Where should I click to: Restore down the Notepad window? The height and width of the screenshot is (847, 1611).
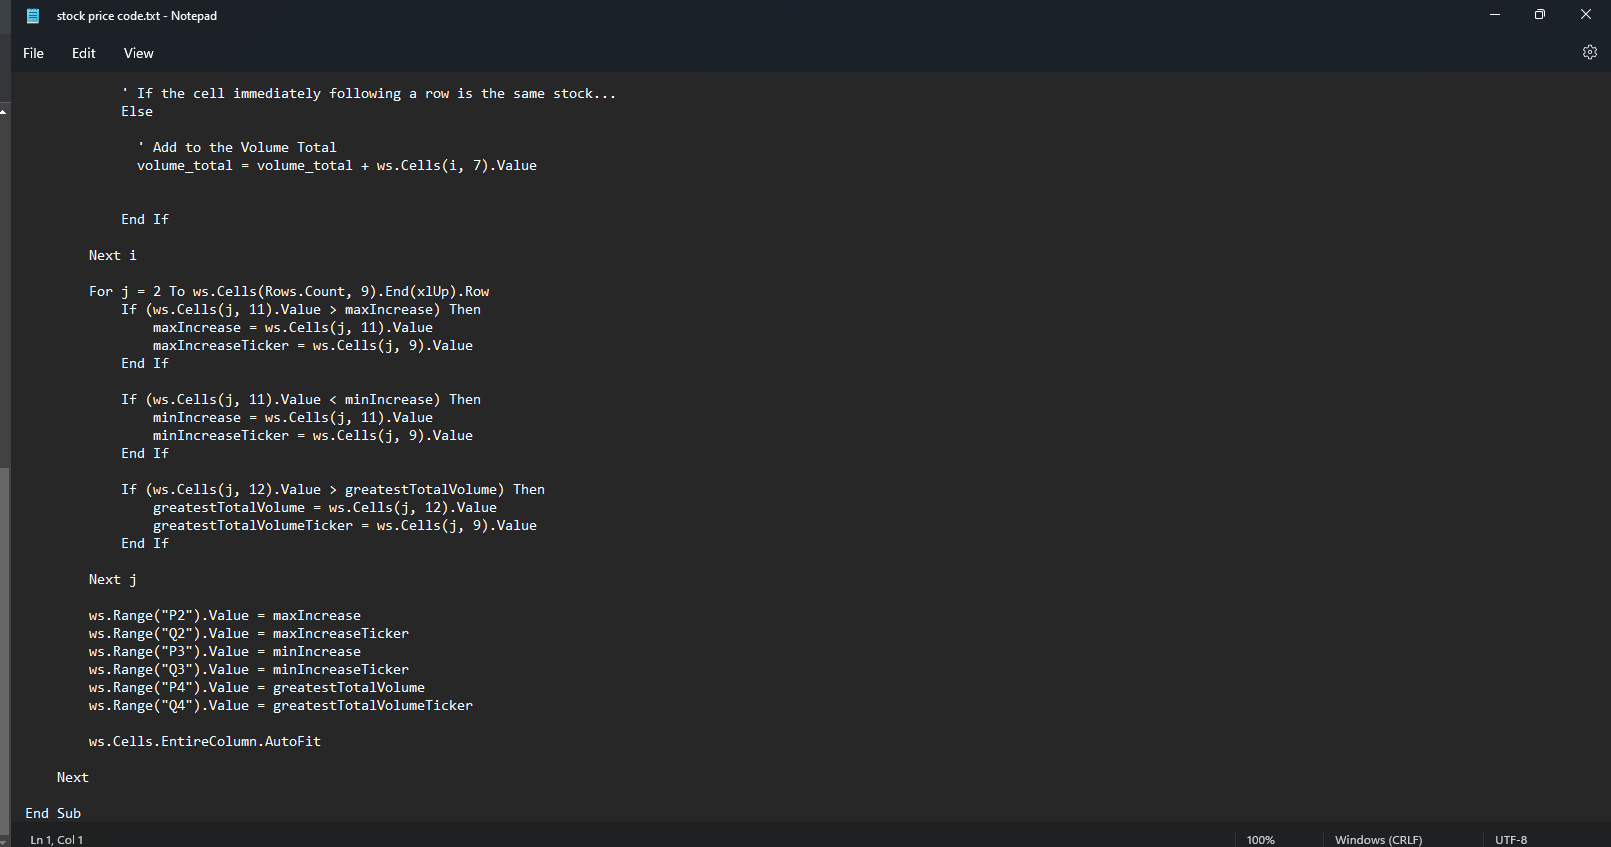(1540, 15)
